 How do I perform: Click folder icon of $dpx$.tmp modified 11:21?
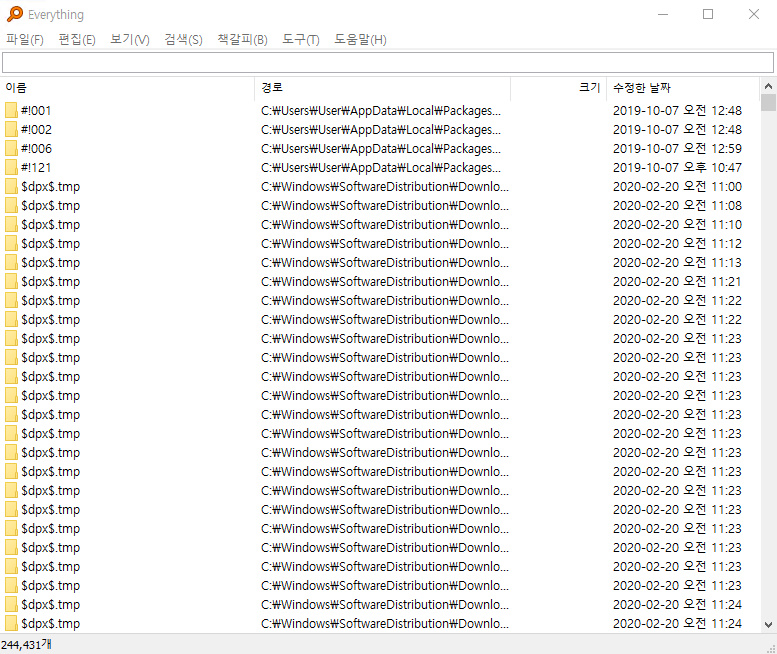coord(11,281)
